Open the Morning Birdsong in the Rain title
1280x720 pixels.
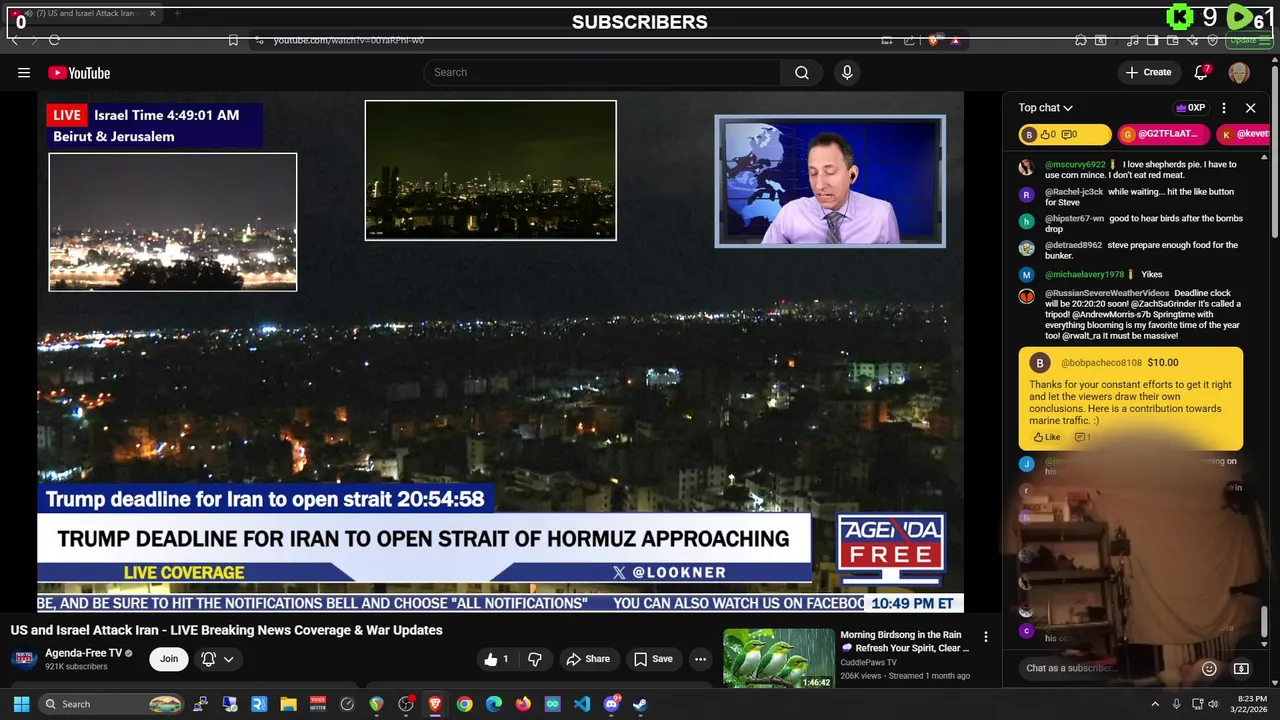[905, 641]
